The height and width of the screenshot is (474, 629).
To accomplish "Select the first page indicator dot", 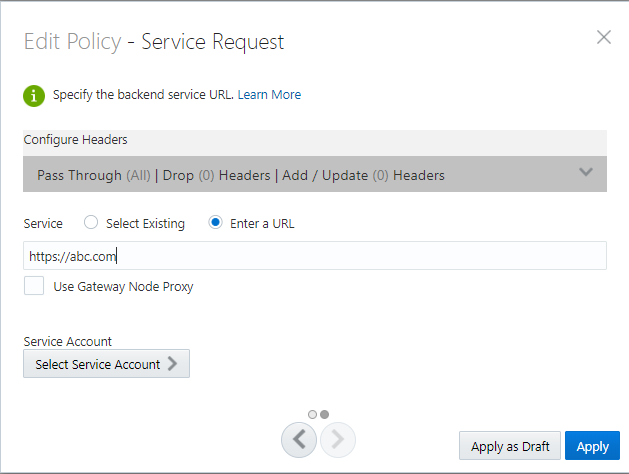I will (313, 413).
